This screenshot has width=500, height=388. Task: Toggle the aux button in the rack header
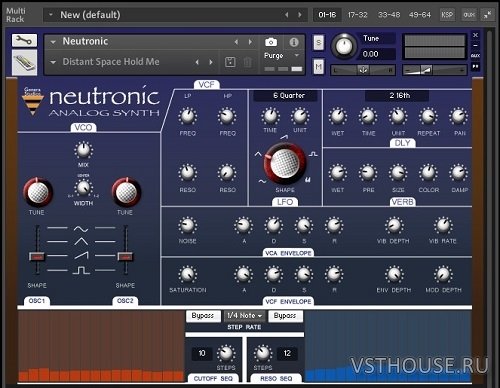469,15
